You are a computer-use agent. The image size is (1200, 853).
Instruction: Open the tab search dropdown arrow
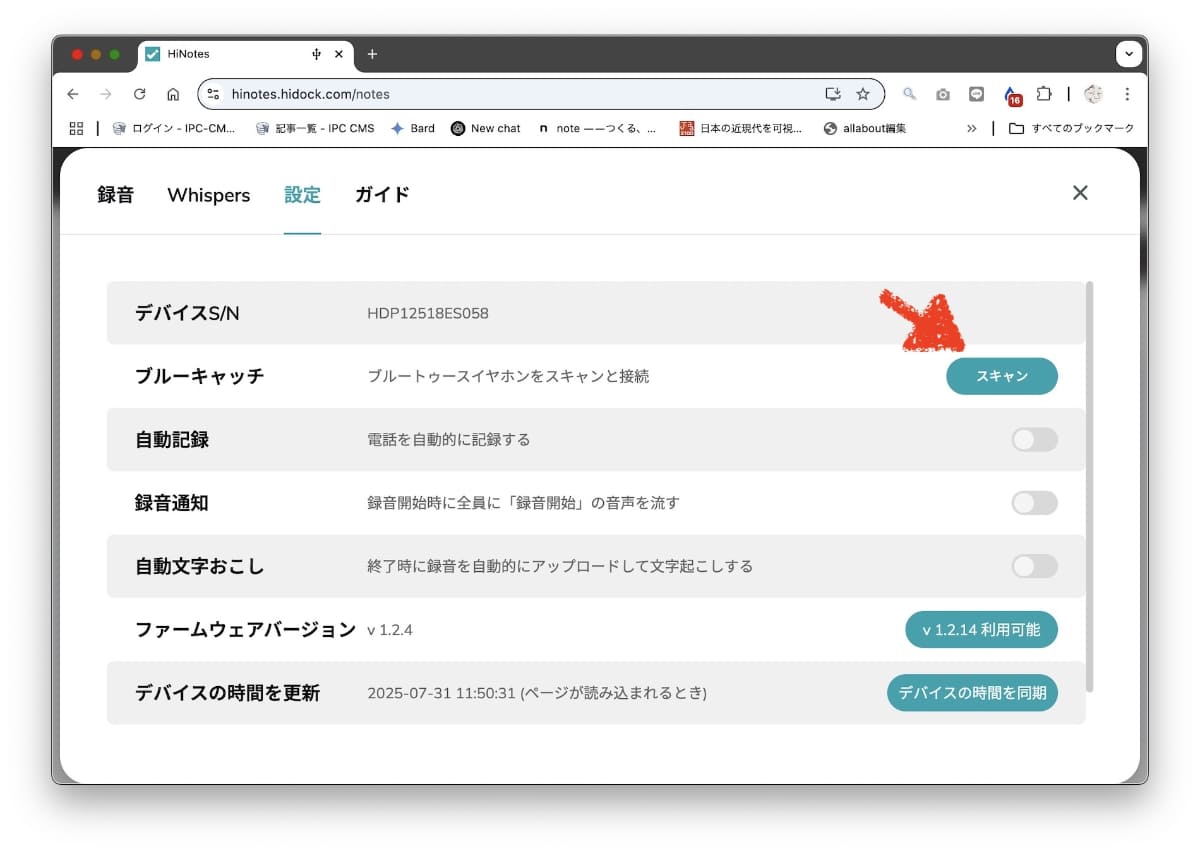click(1128, 54)
